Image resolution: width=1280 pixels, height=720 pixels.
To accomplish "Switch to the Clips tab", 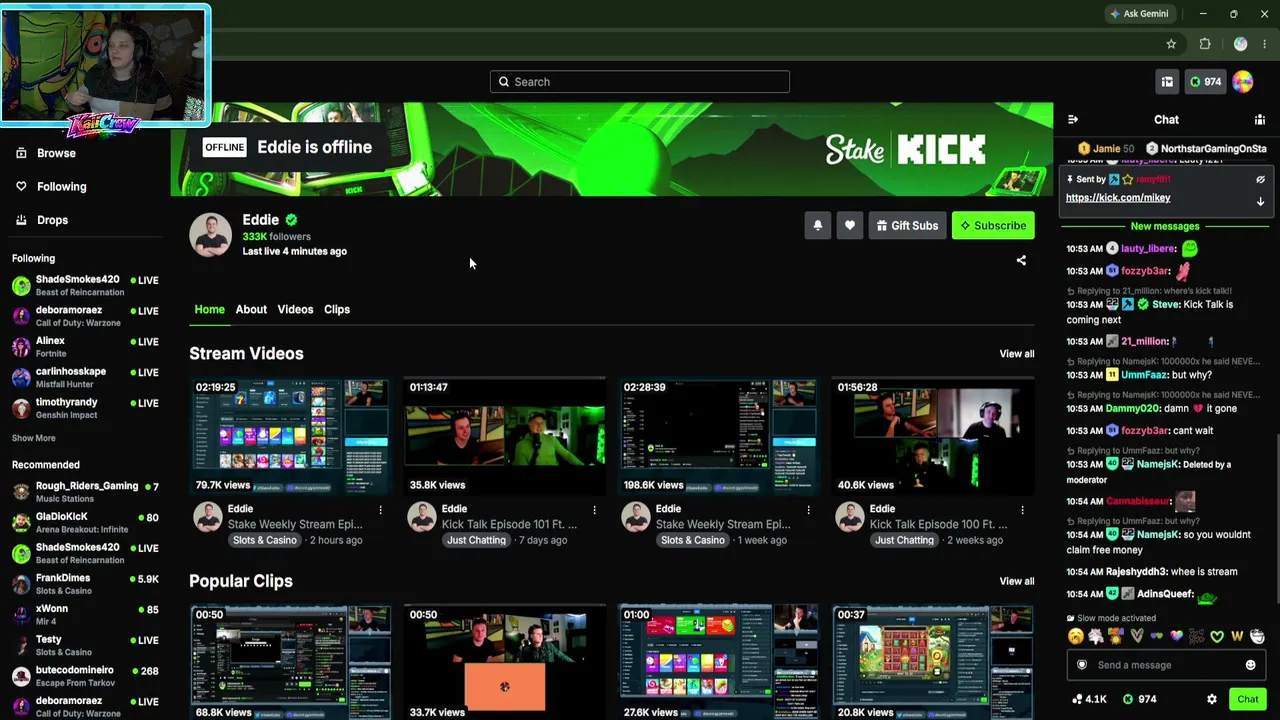I will pos(337,310).
